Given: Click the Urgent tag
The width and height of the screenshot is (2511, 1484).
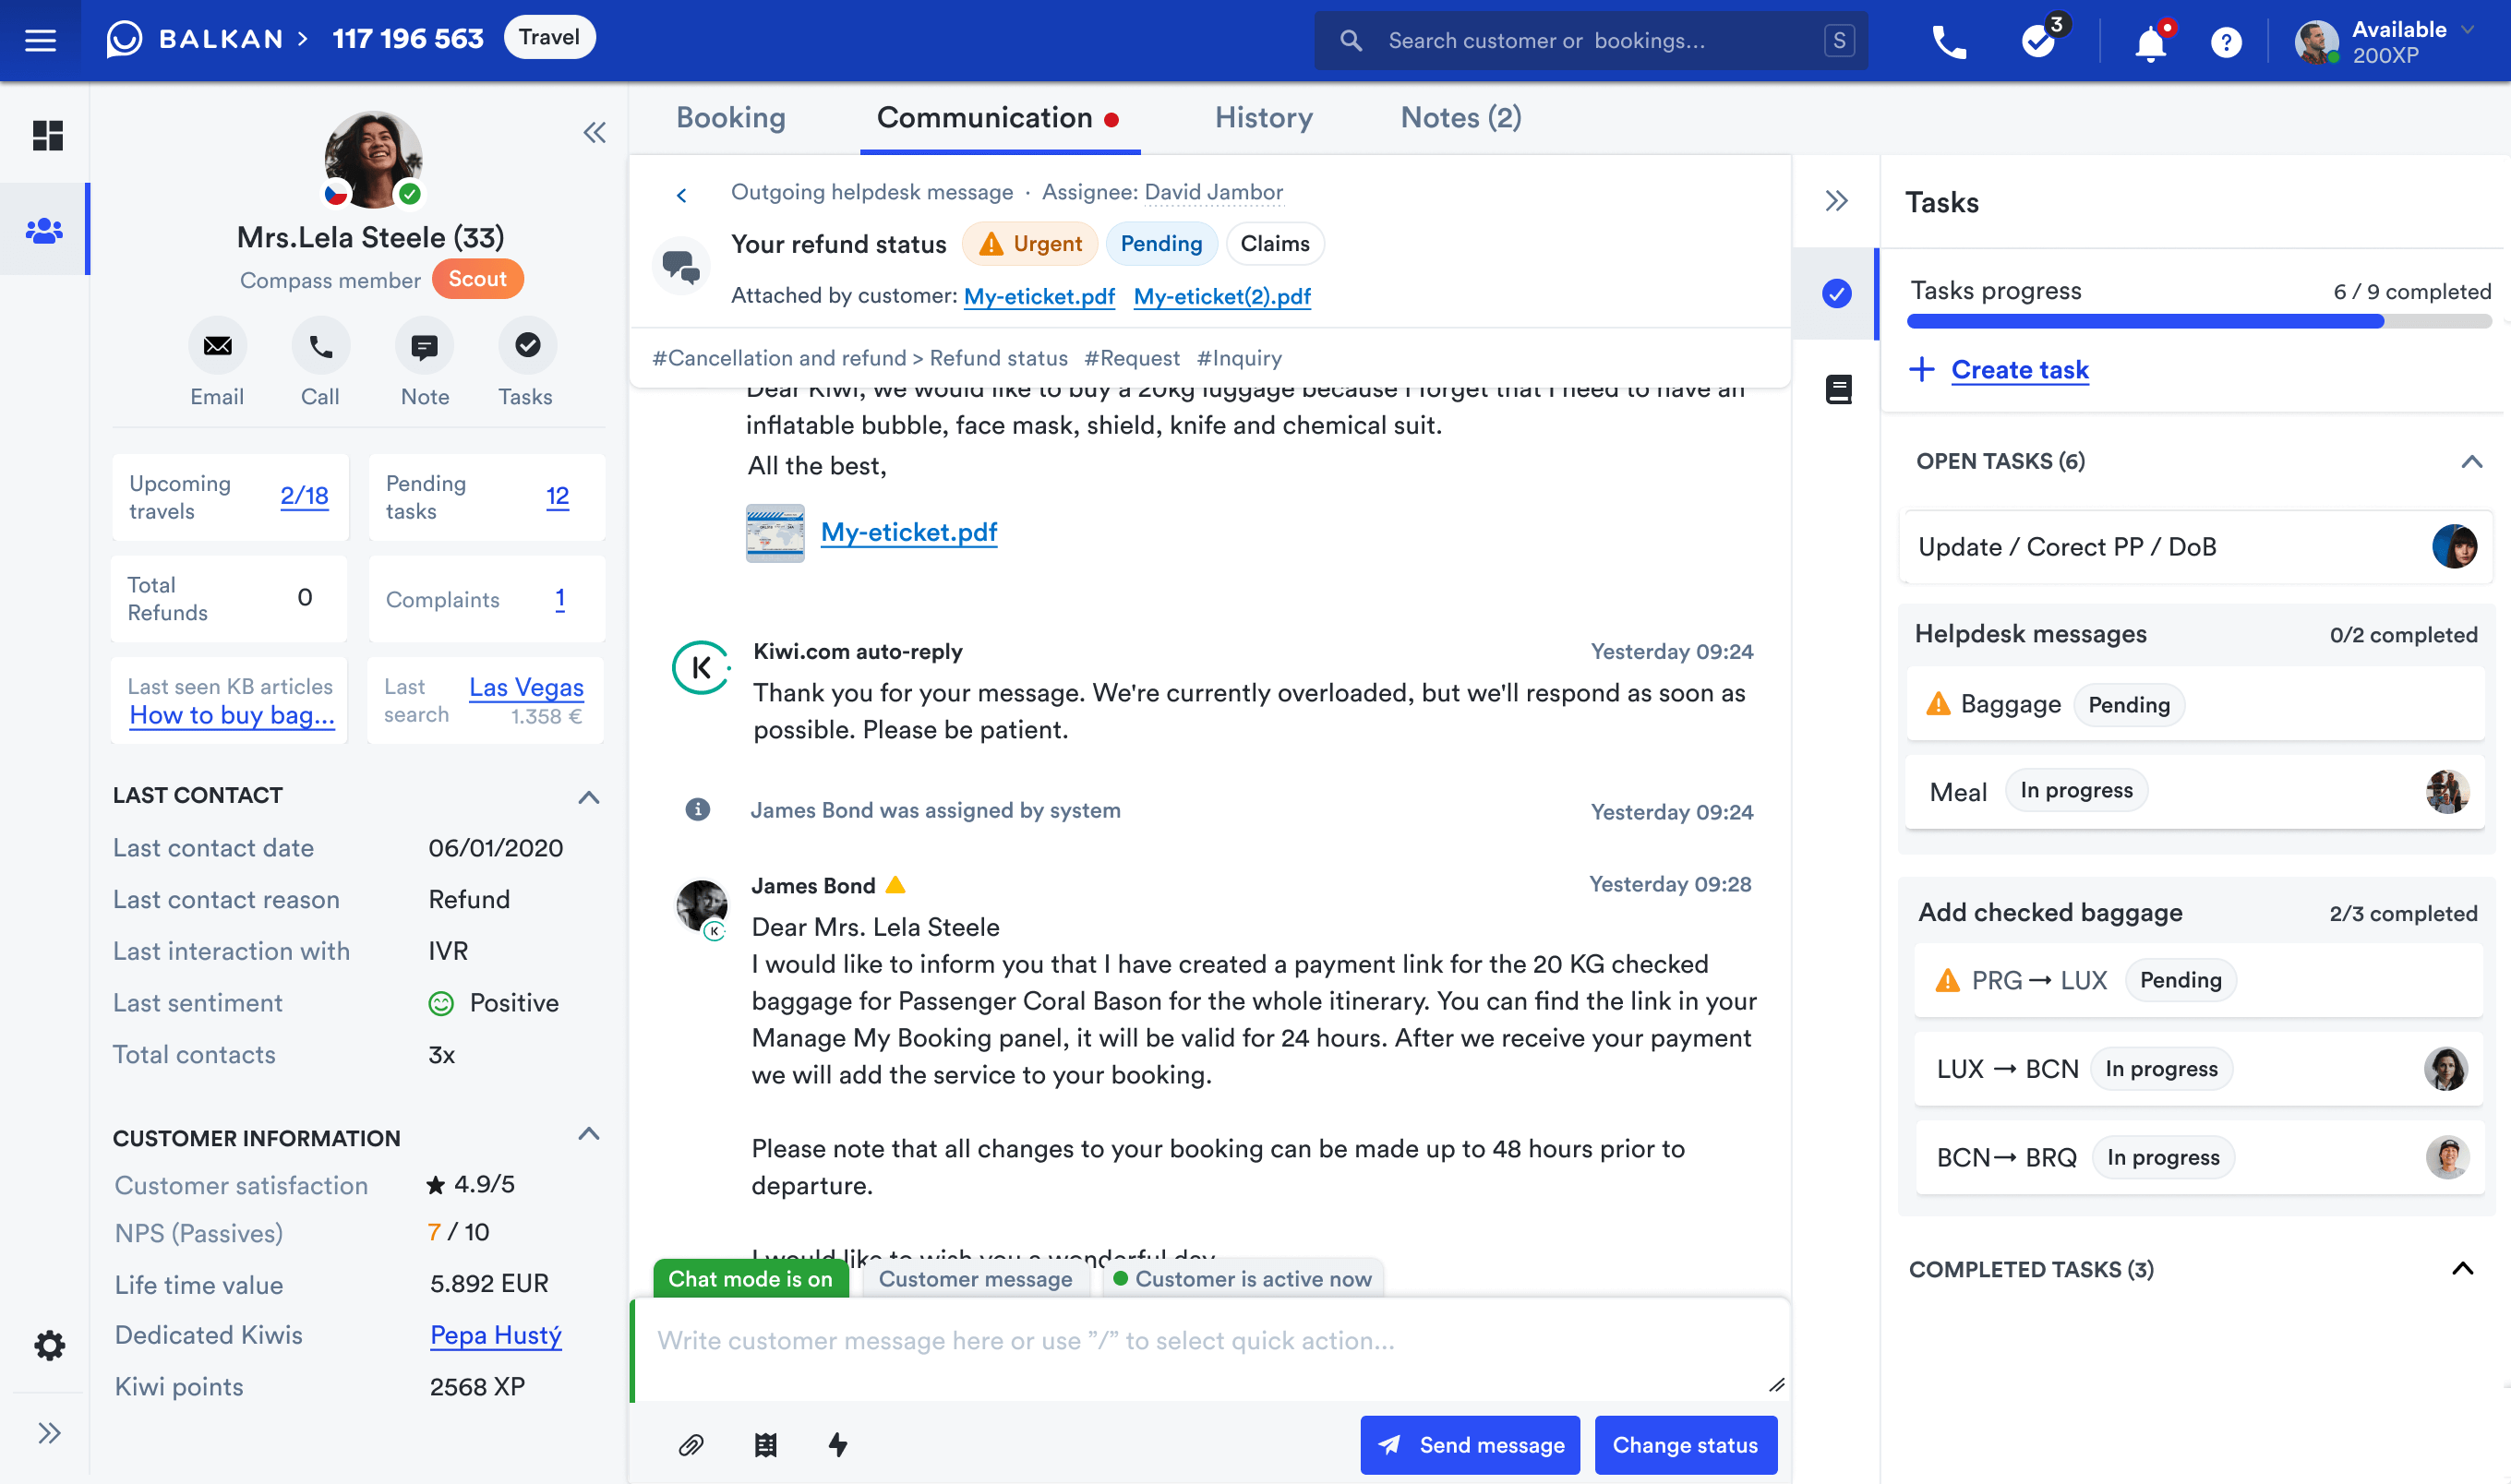Looking at the screenshot, I should [1030, 244].
